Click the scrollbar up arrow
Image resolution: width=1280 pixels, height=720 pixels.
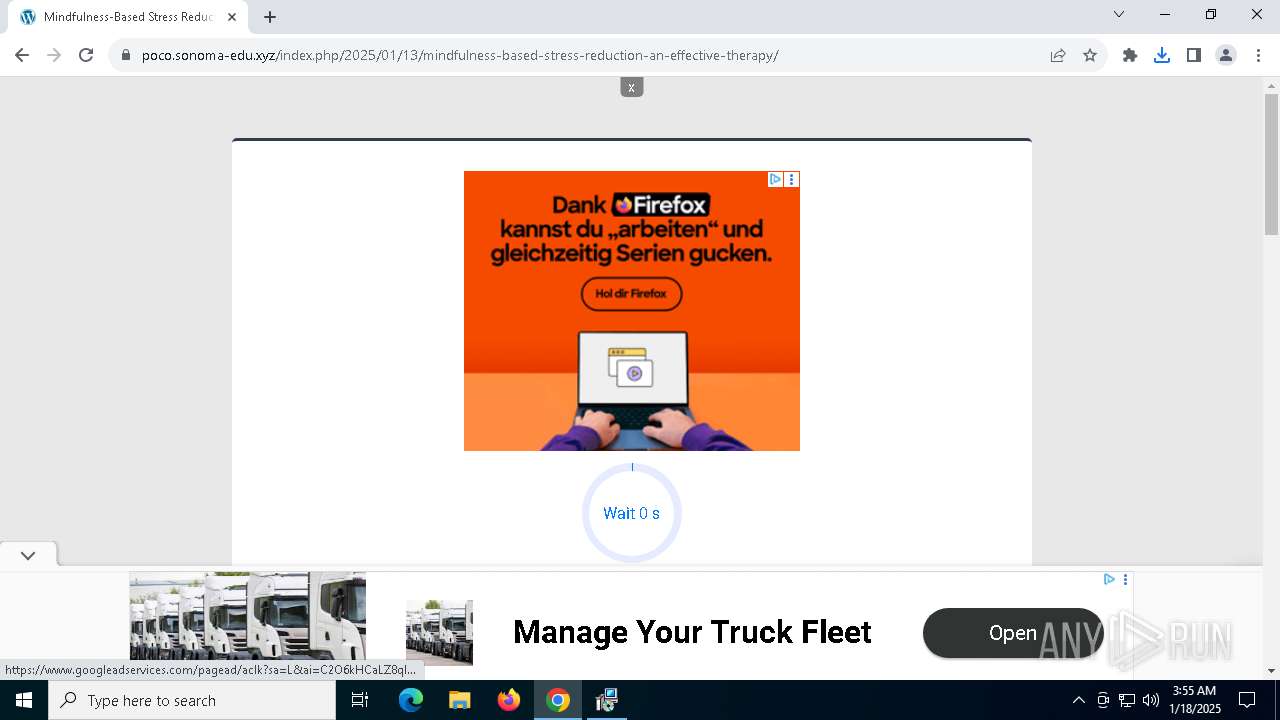1271,86
